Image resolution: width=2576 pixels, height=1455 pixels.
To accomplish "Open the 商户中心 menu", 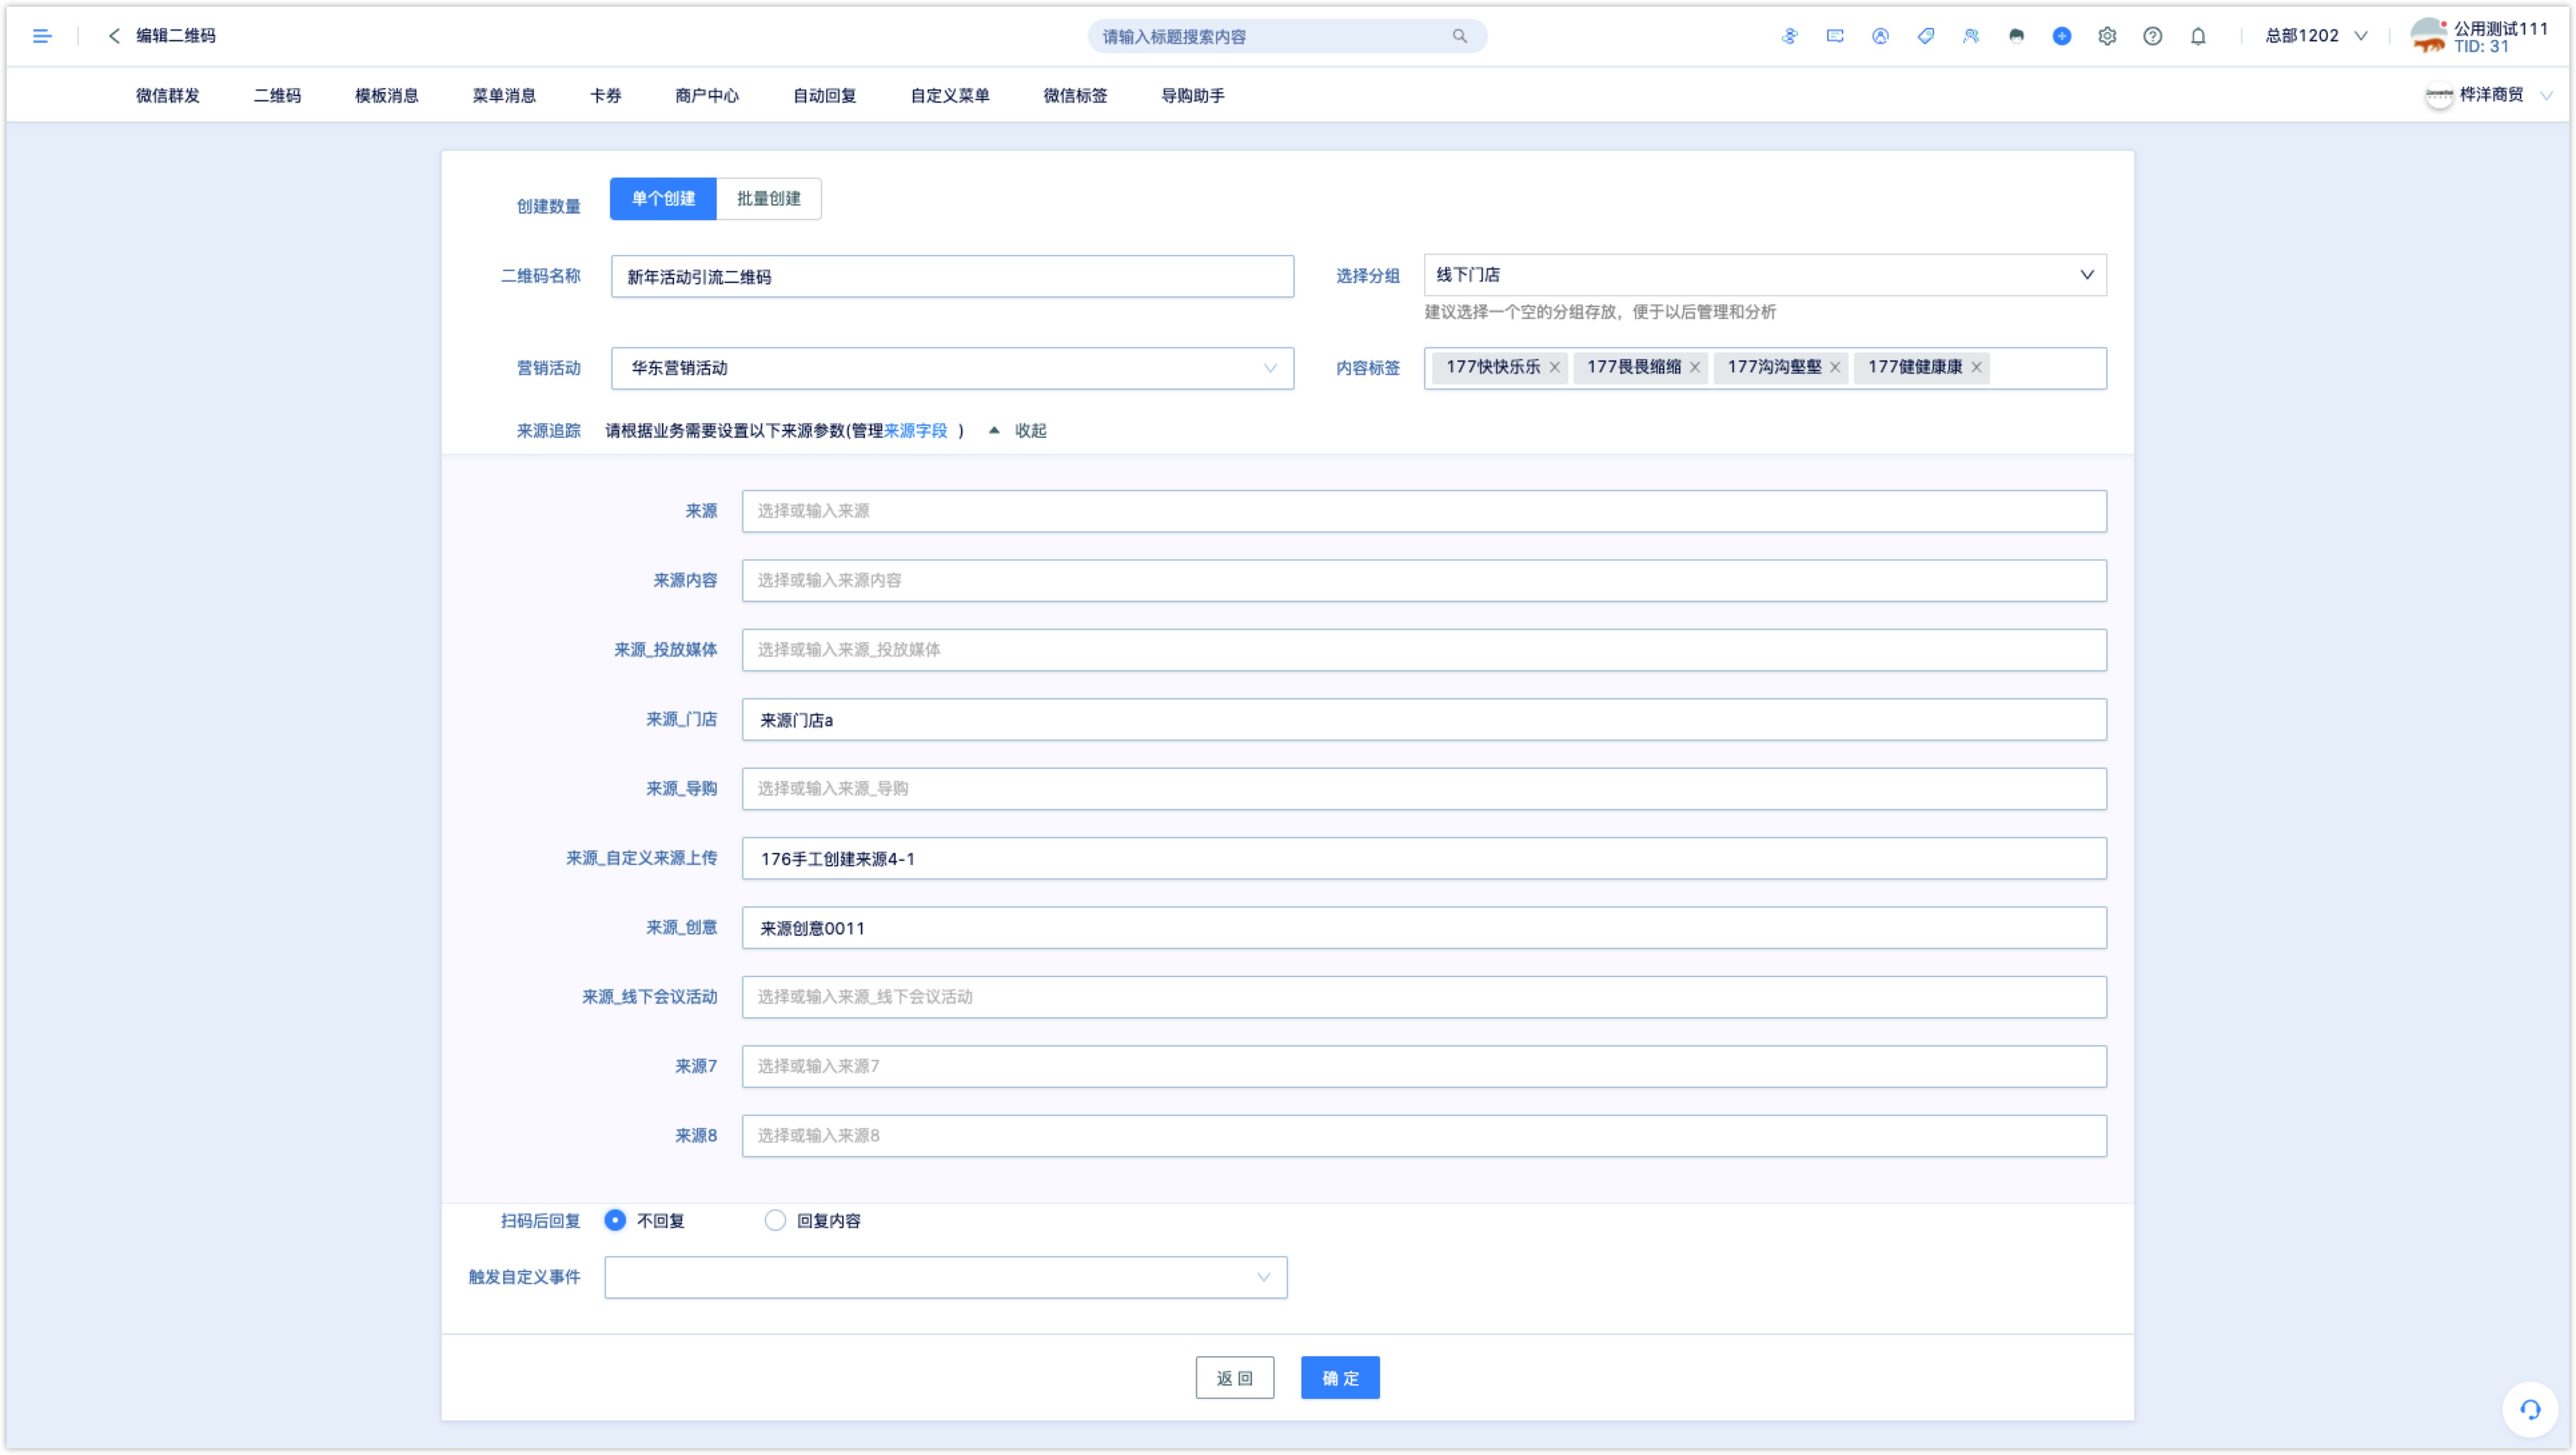I will point(706,95).
